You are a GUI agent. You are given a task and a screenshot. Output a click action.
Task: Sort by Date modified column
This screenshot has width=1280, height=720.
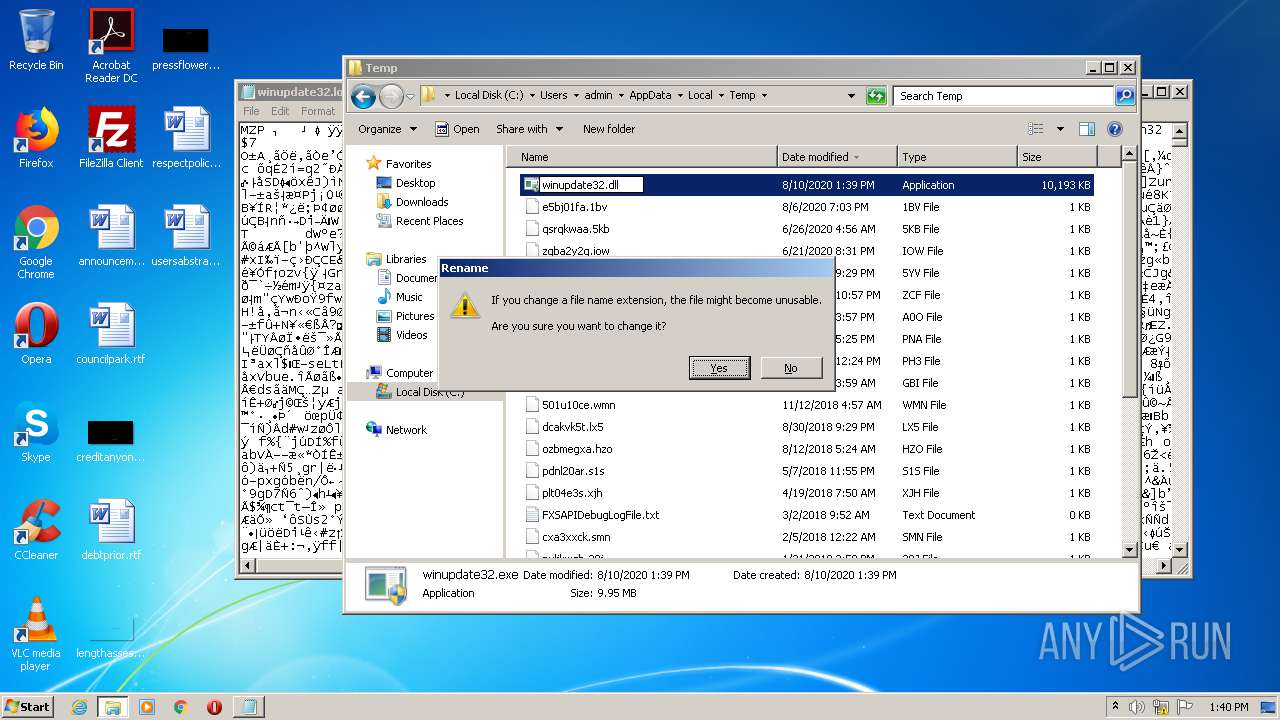point(837,157)
